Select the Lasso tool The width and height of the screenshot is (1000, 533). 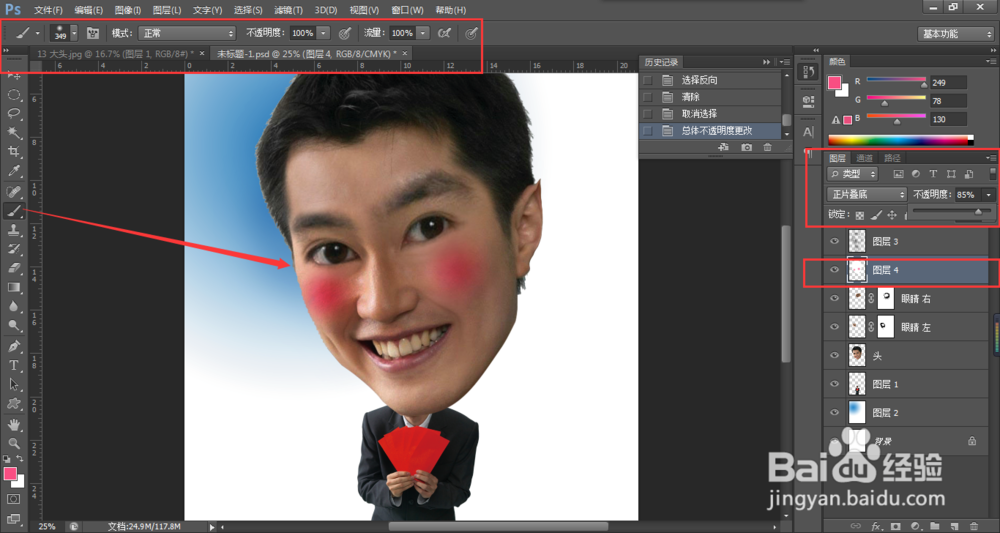click(13, 114)
